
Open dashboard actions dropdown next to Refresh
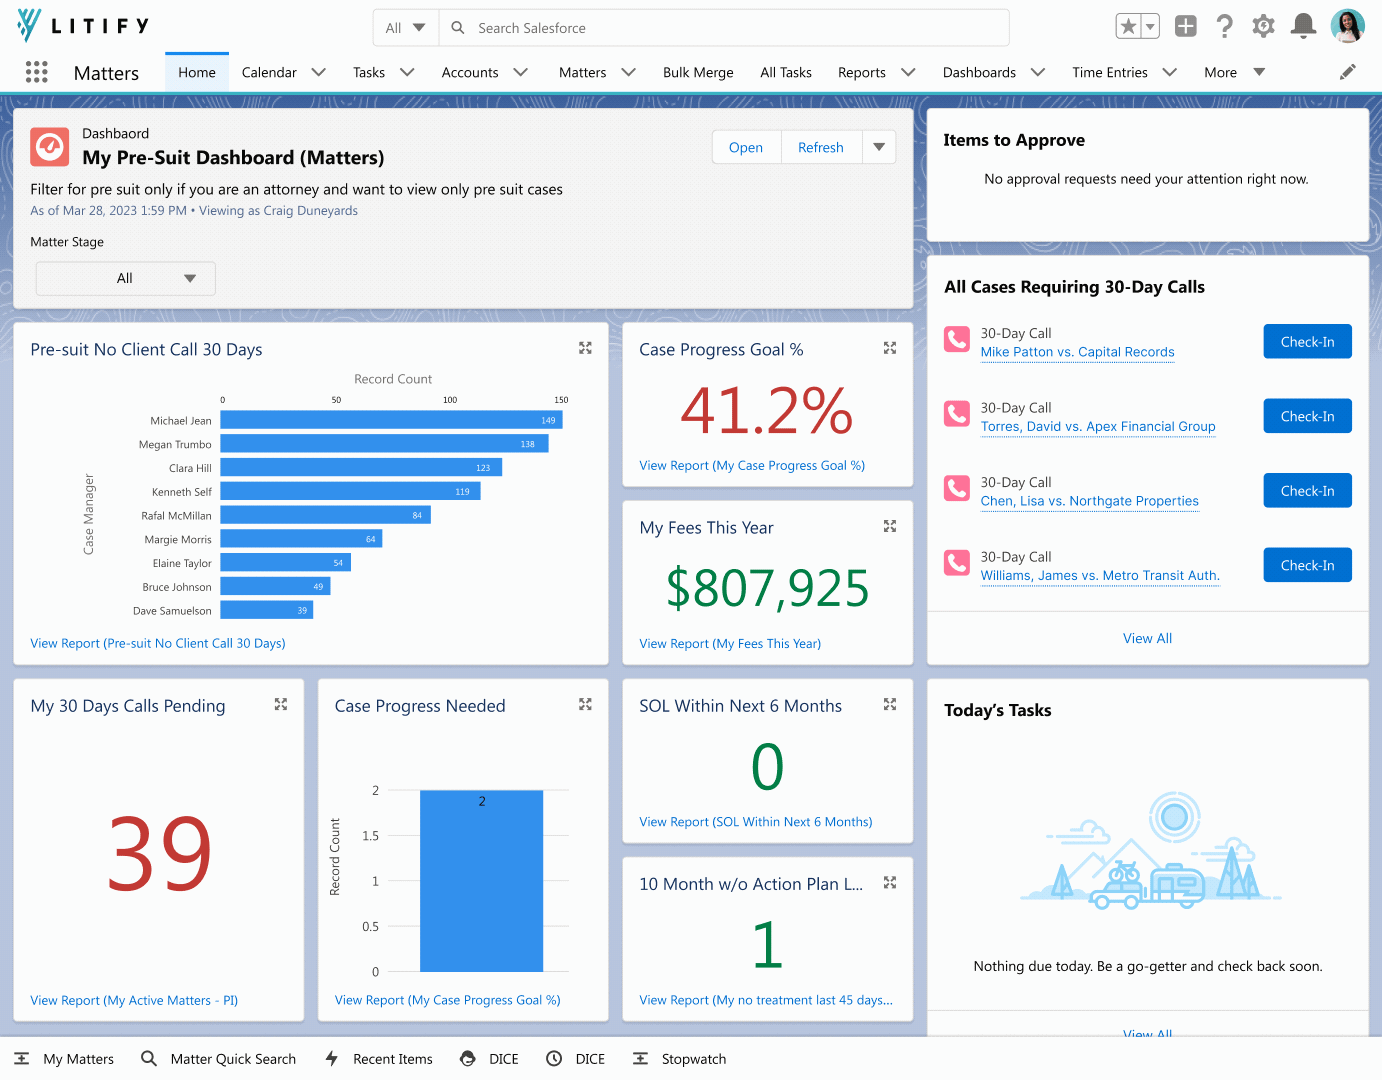(x=879, y=147)
